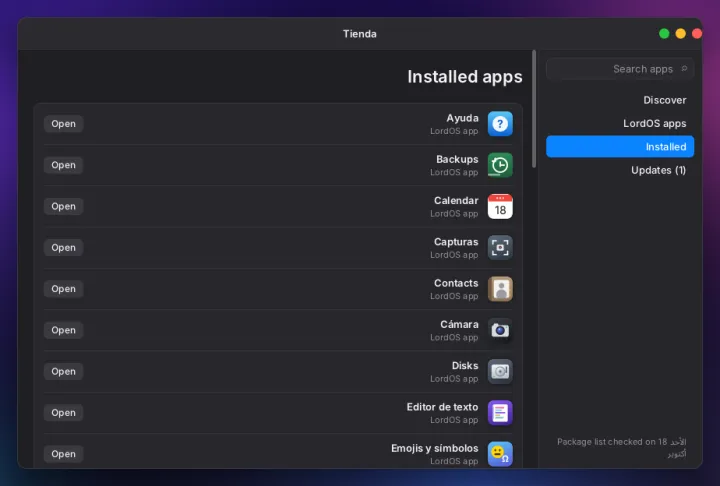Click the Package list checked status text
Screen dimensions: 720x486
tap(622, 447)
